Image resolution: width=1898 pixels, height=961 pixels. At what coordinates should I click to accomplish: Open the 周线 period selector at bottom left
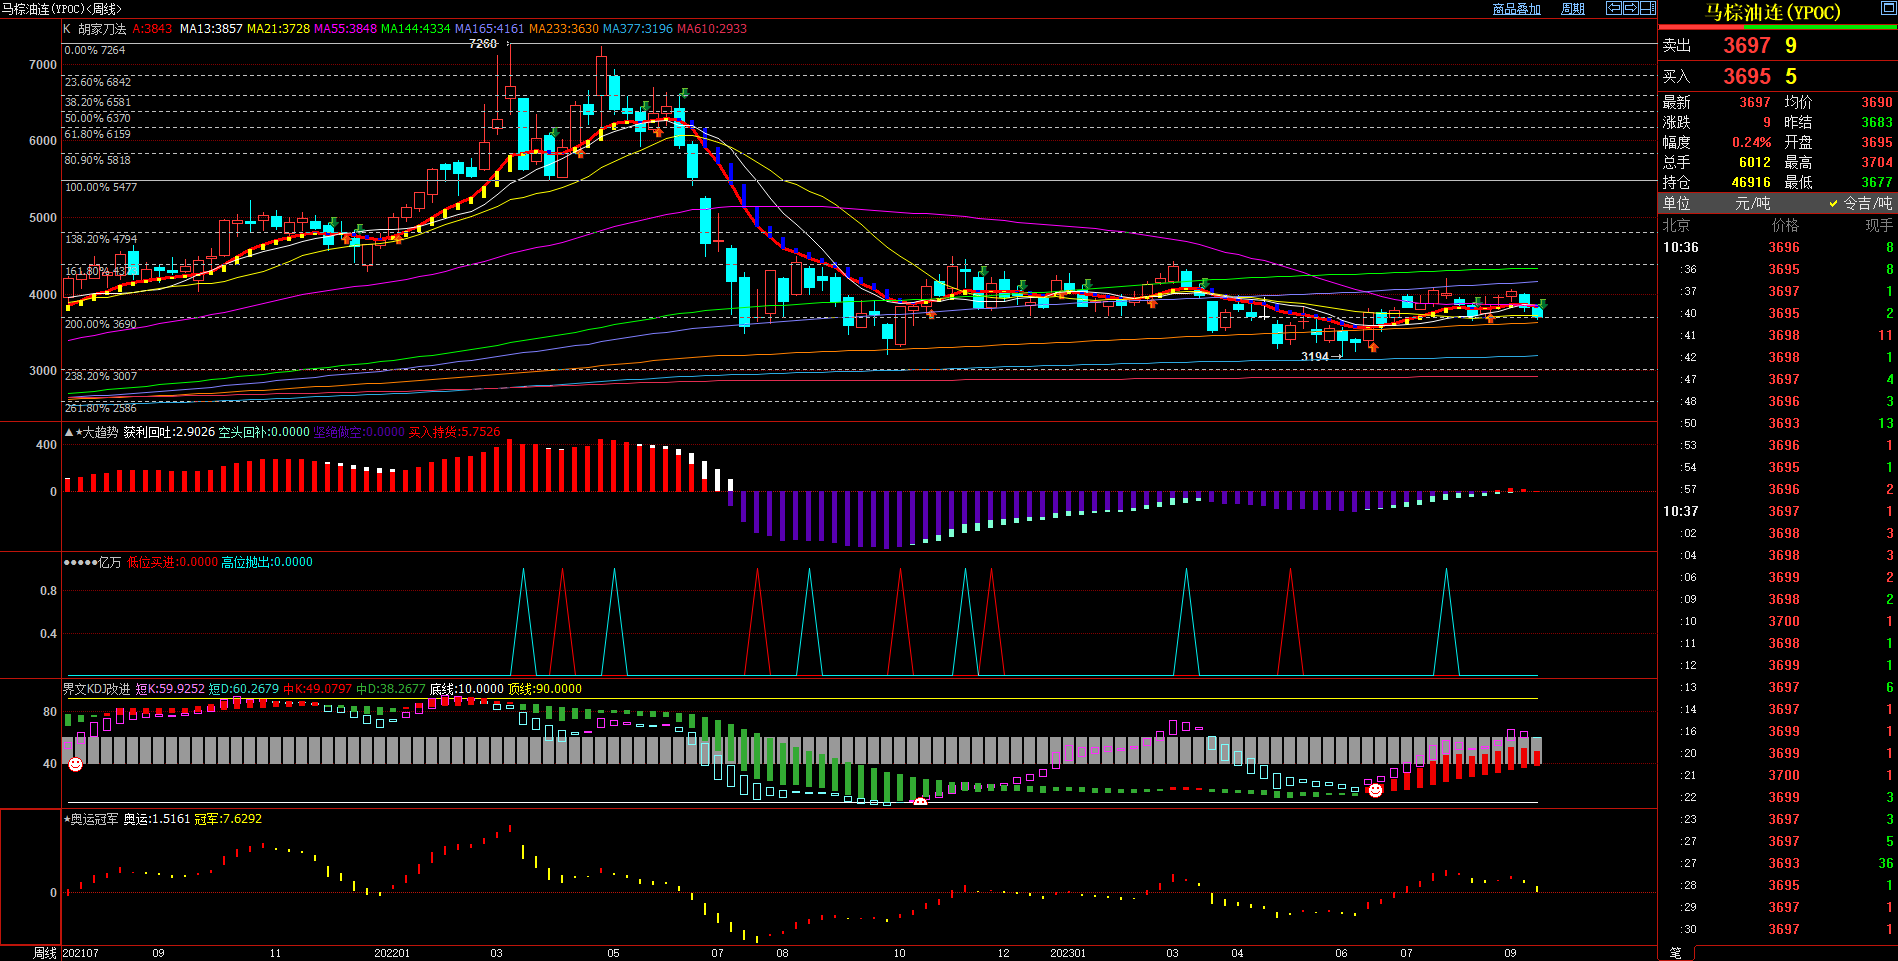(x=45, y=953)
